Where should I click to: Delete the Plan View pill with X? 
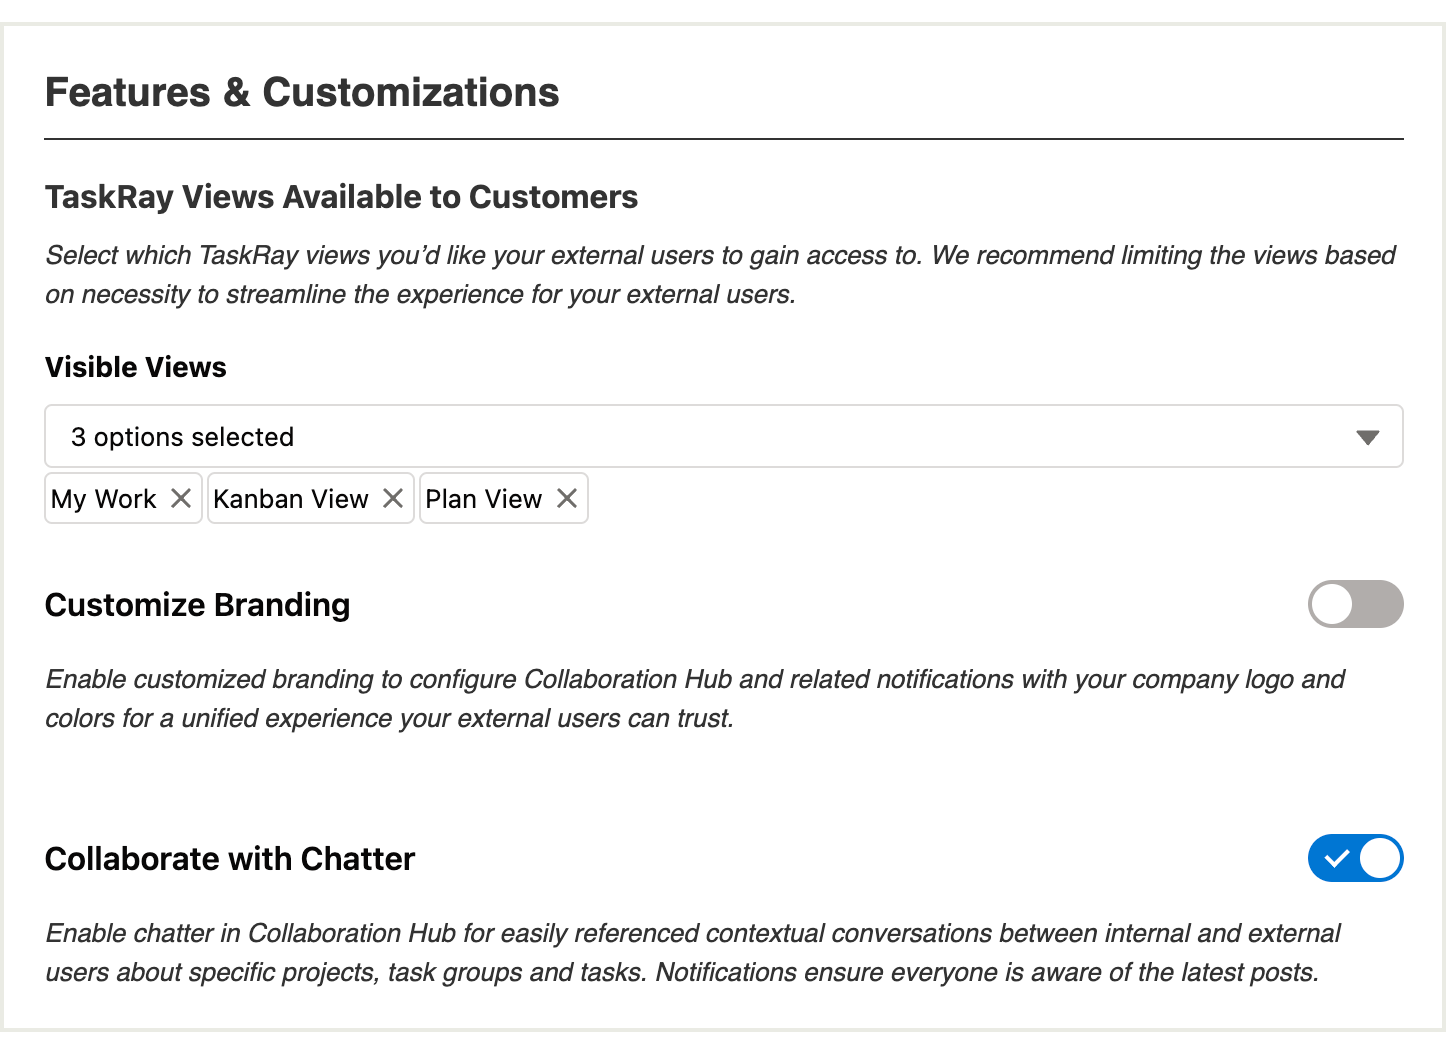coord(567,498)
